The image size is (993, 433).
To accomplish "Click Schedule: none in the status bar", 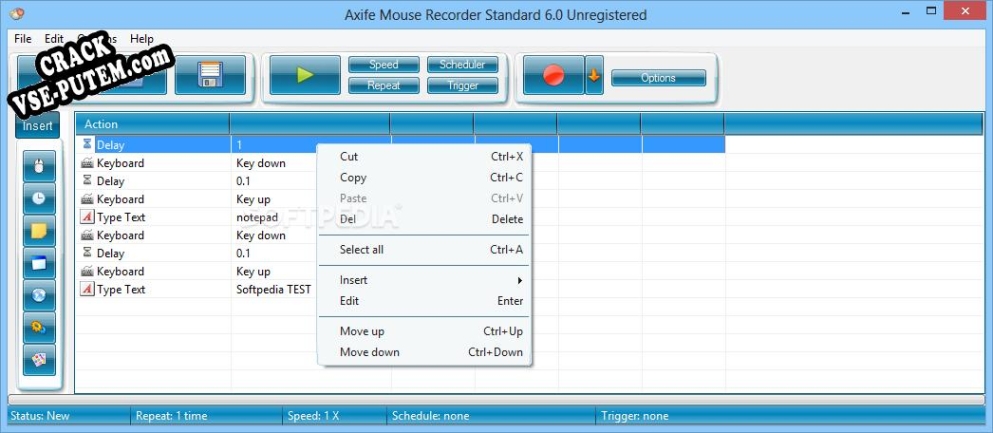I will point(431,416).
